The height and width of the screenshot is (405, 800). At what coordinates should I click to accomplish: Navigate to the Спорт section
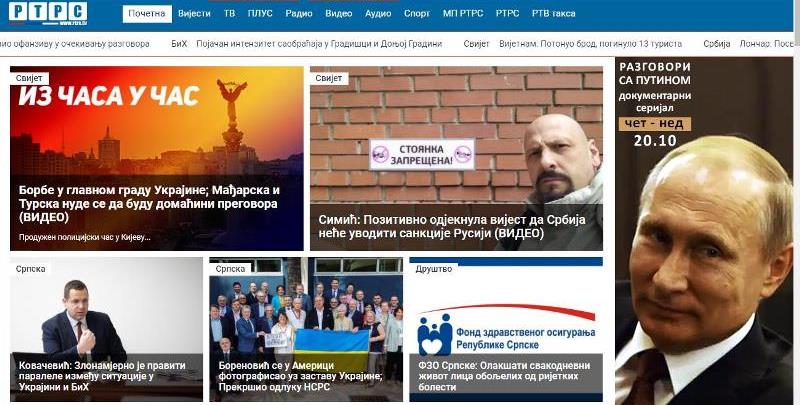point(417,14)
